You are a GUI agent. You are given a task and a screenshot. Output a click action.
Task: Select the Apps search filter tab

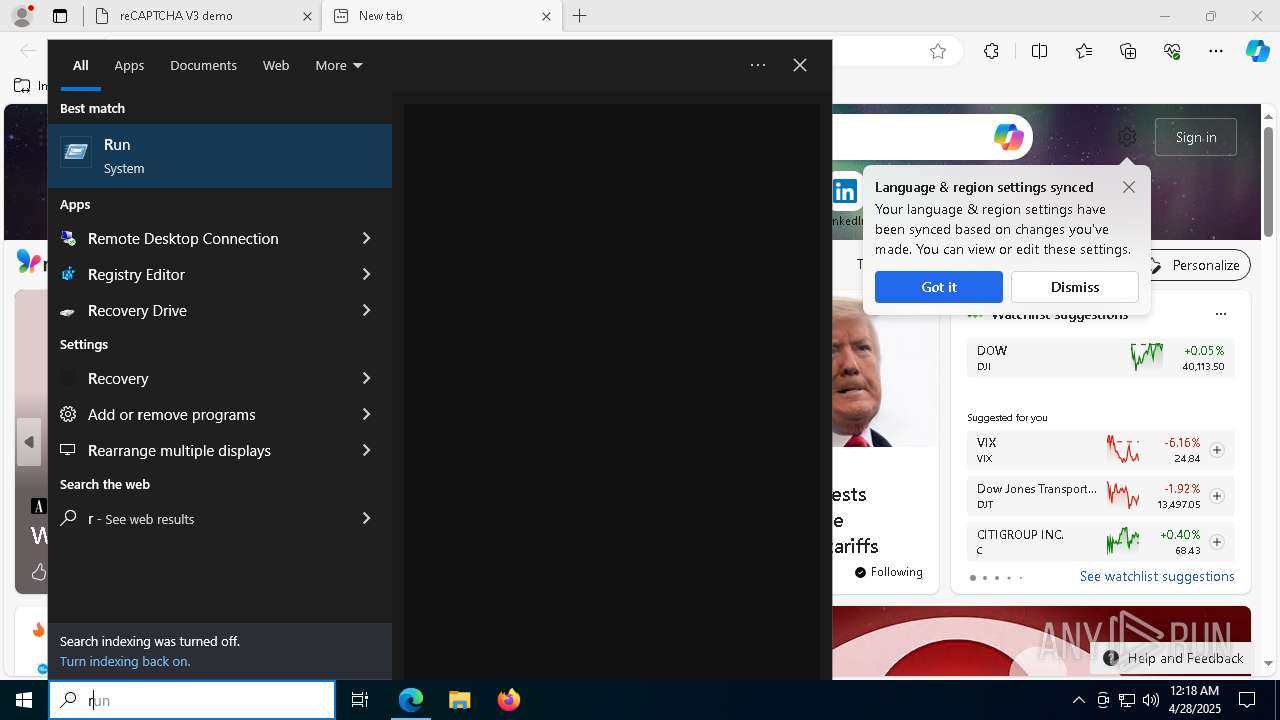pos(129,65)
